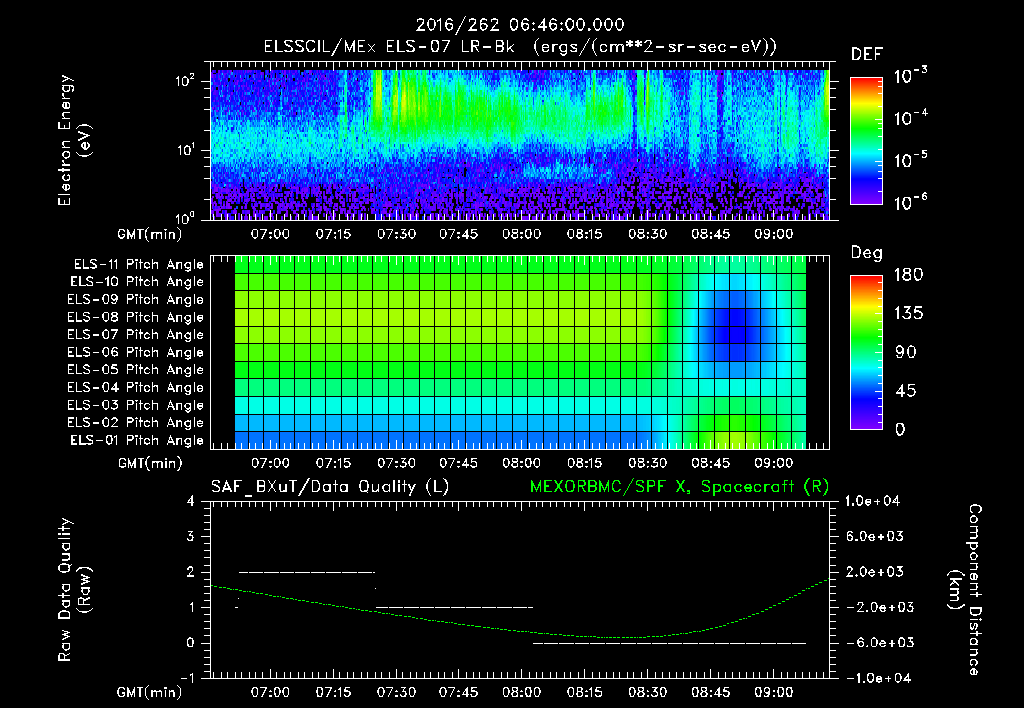Viewport: 1024px width, 708px height.
Task: Click the ELS-02 Pitch Angle row label
Action: [136, 423]
